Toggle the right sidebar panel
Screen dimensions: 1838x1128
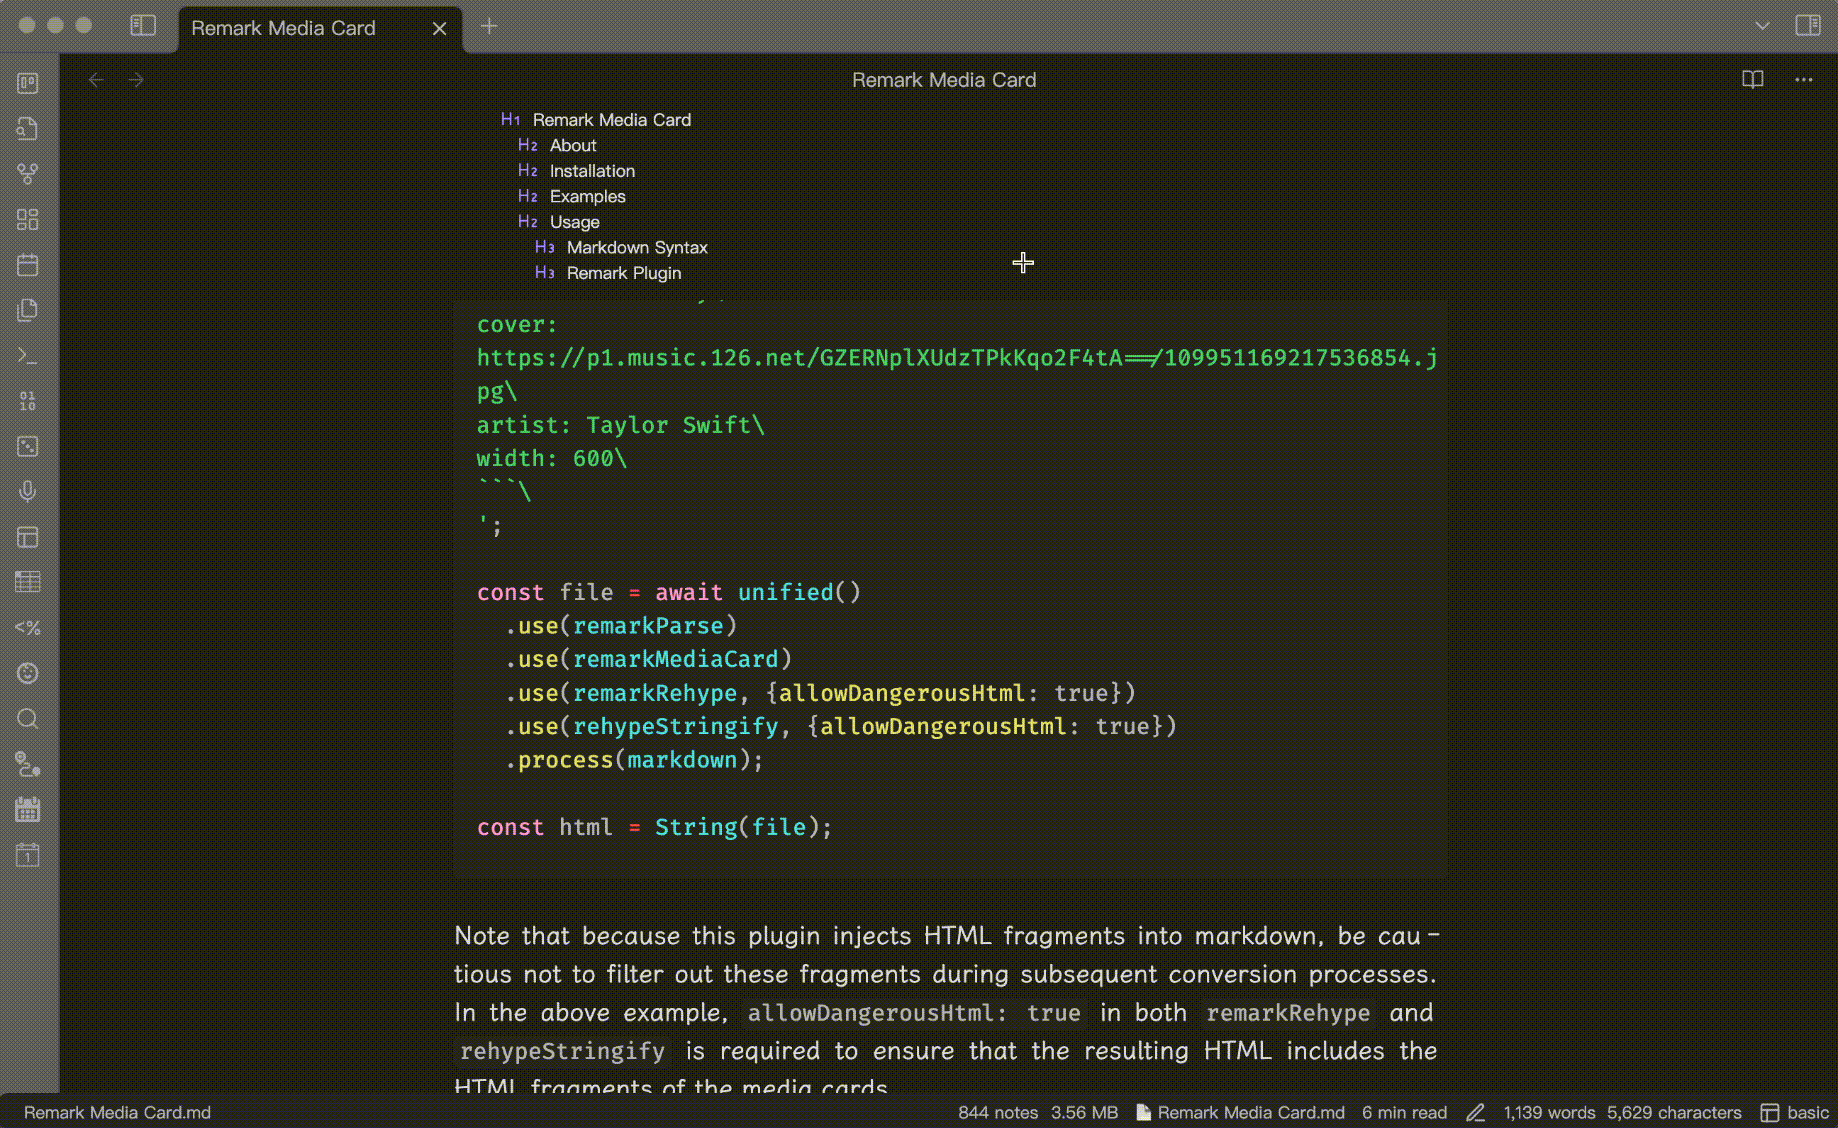point(1808,26)
